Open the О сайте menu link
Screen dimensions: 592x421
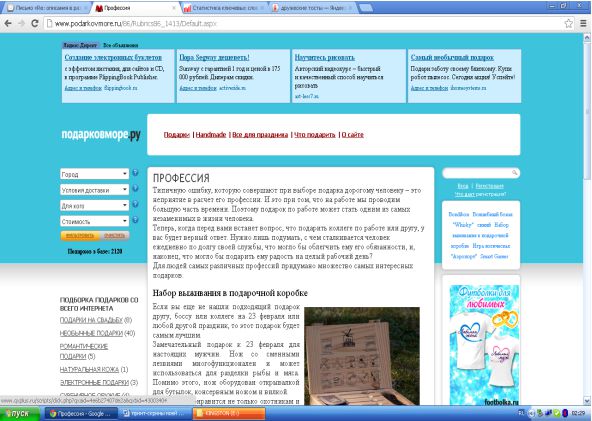pyautogui.click(x=352, y=135)
